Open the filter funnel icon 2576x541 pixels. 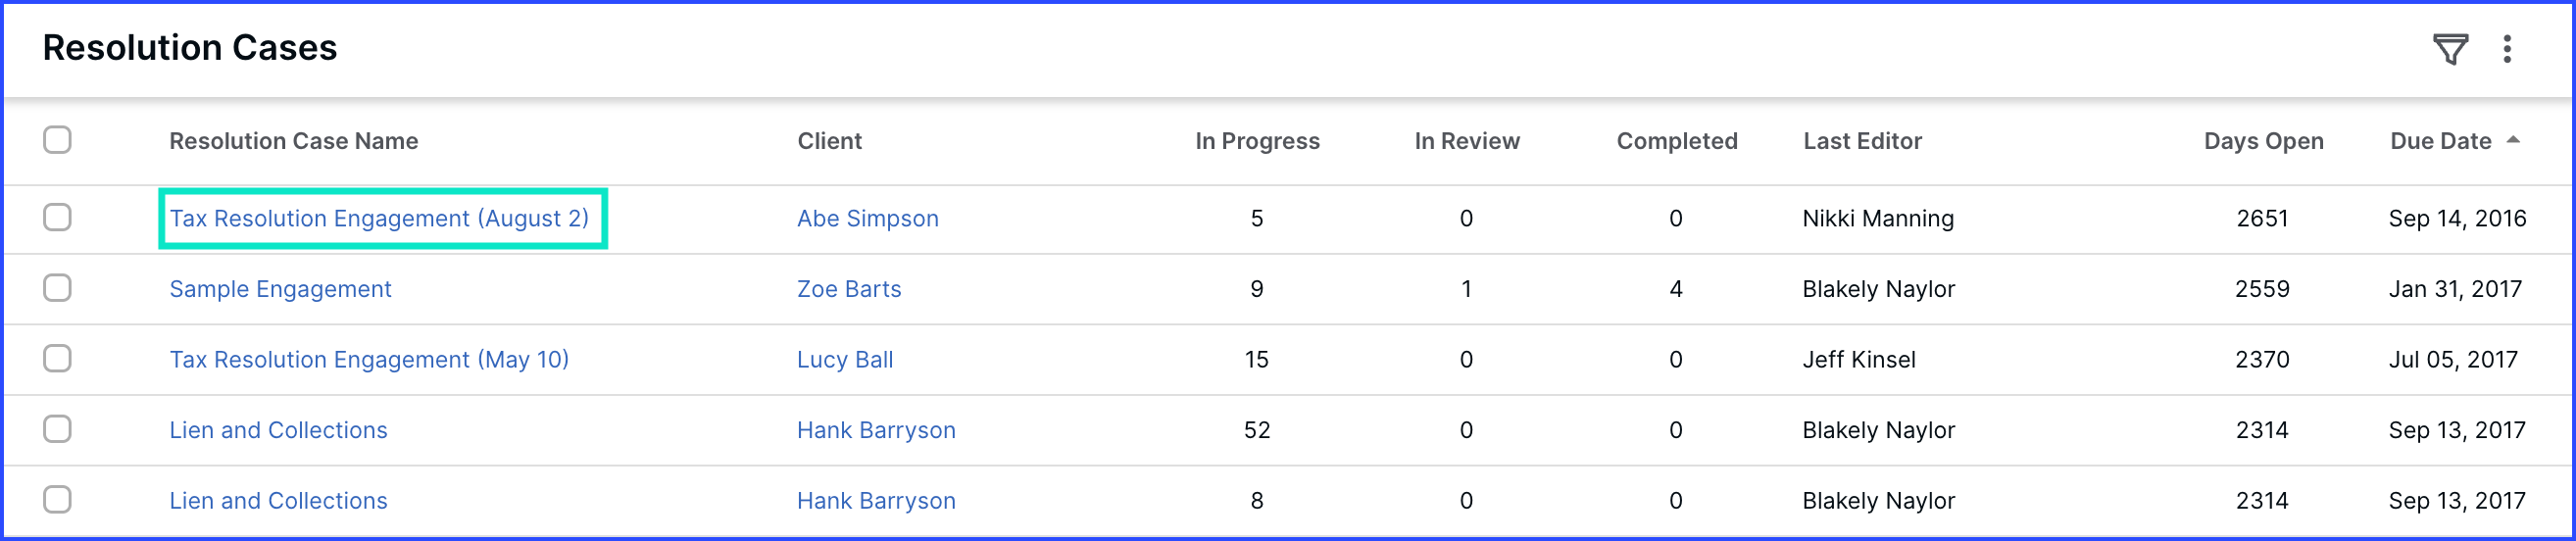[2450, 49]
